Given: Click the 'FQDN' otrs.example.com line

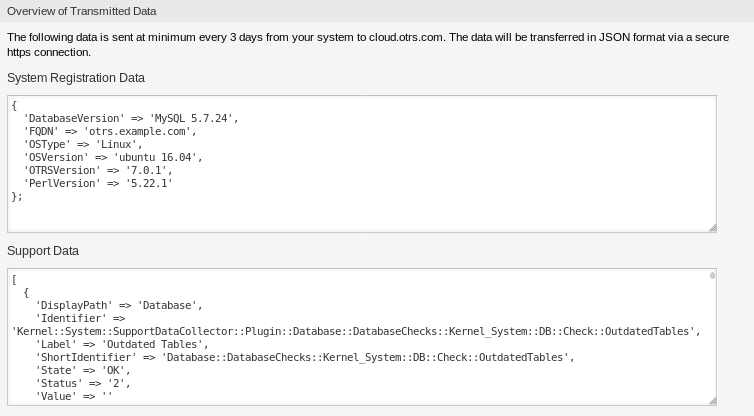Looking at the screenshot, I should pos(110,131).
